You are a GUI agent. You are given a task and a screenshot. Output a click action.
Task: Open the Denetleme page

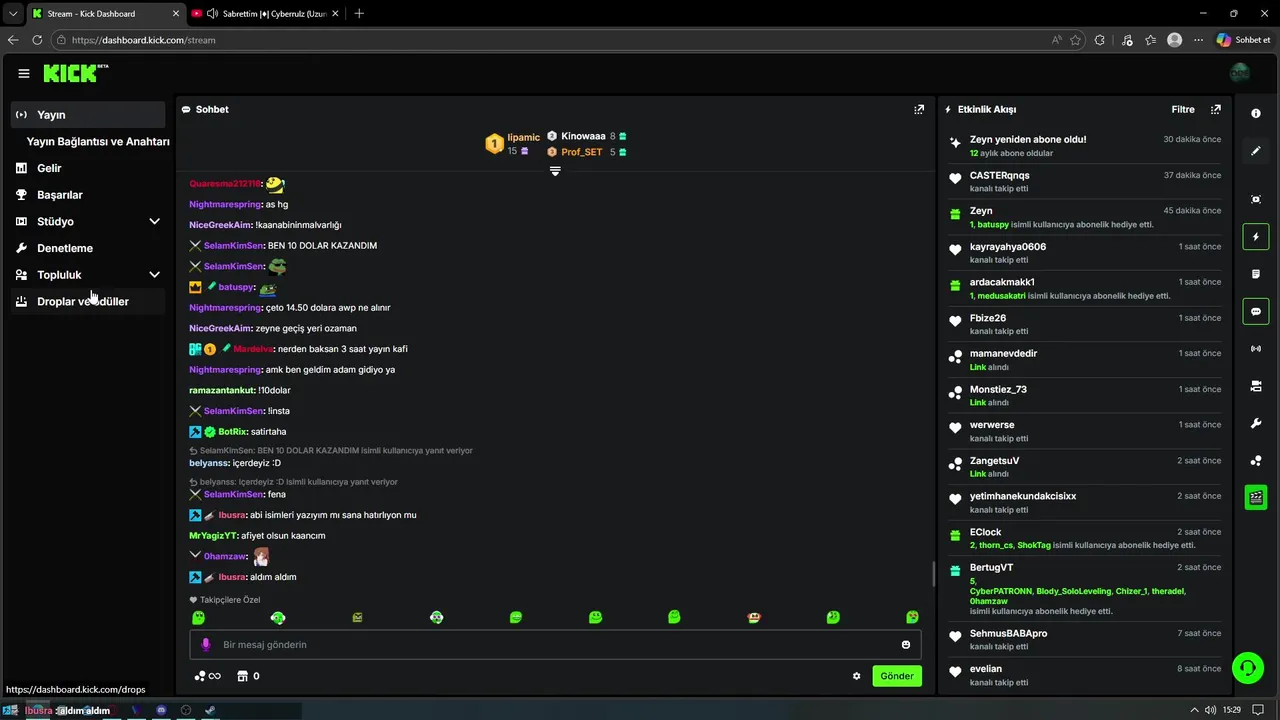[88, 248]
